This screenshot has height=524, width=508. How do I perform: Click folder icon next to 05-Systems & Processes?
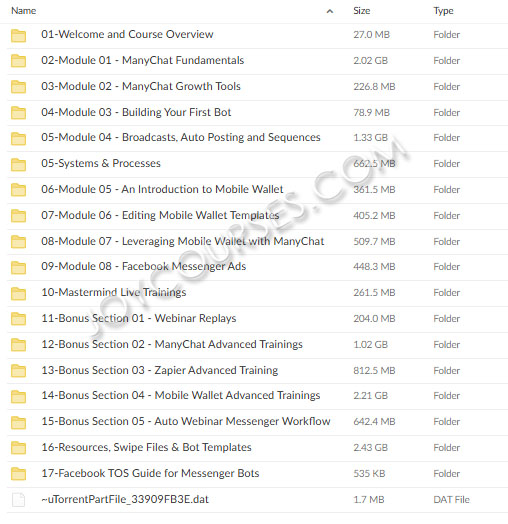point(18,164)
